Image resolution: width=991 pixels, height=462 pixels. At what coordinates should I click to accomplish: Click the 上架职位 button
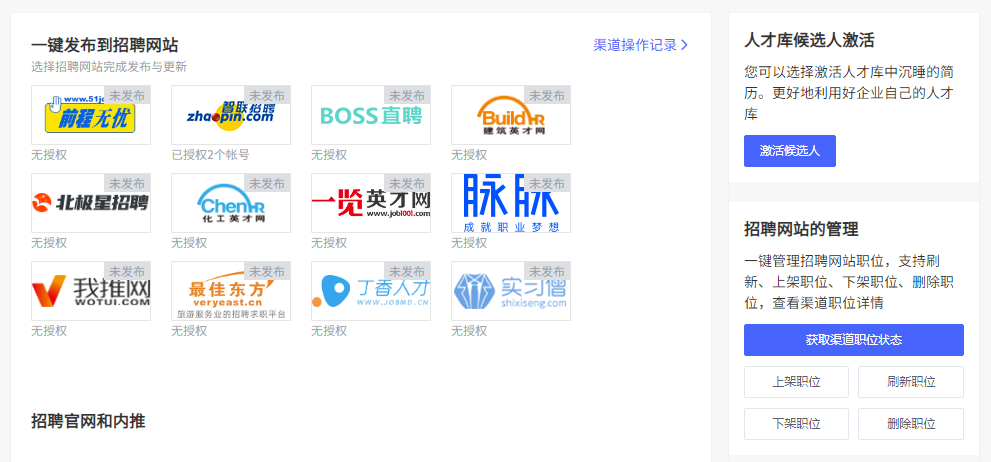click(796, 382)
